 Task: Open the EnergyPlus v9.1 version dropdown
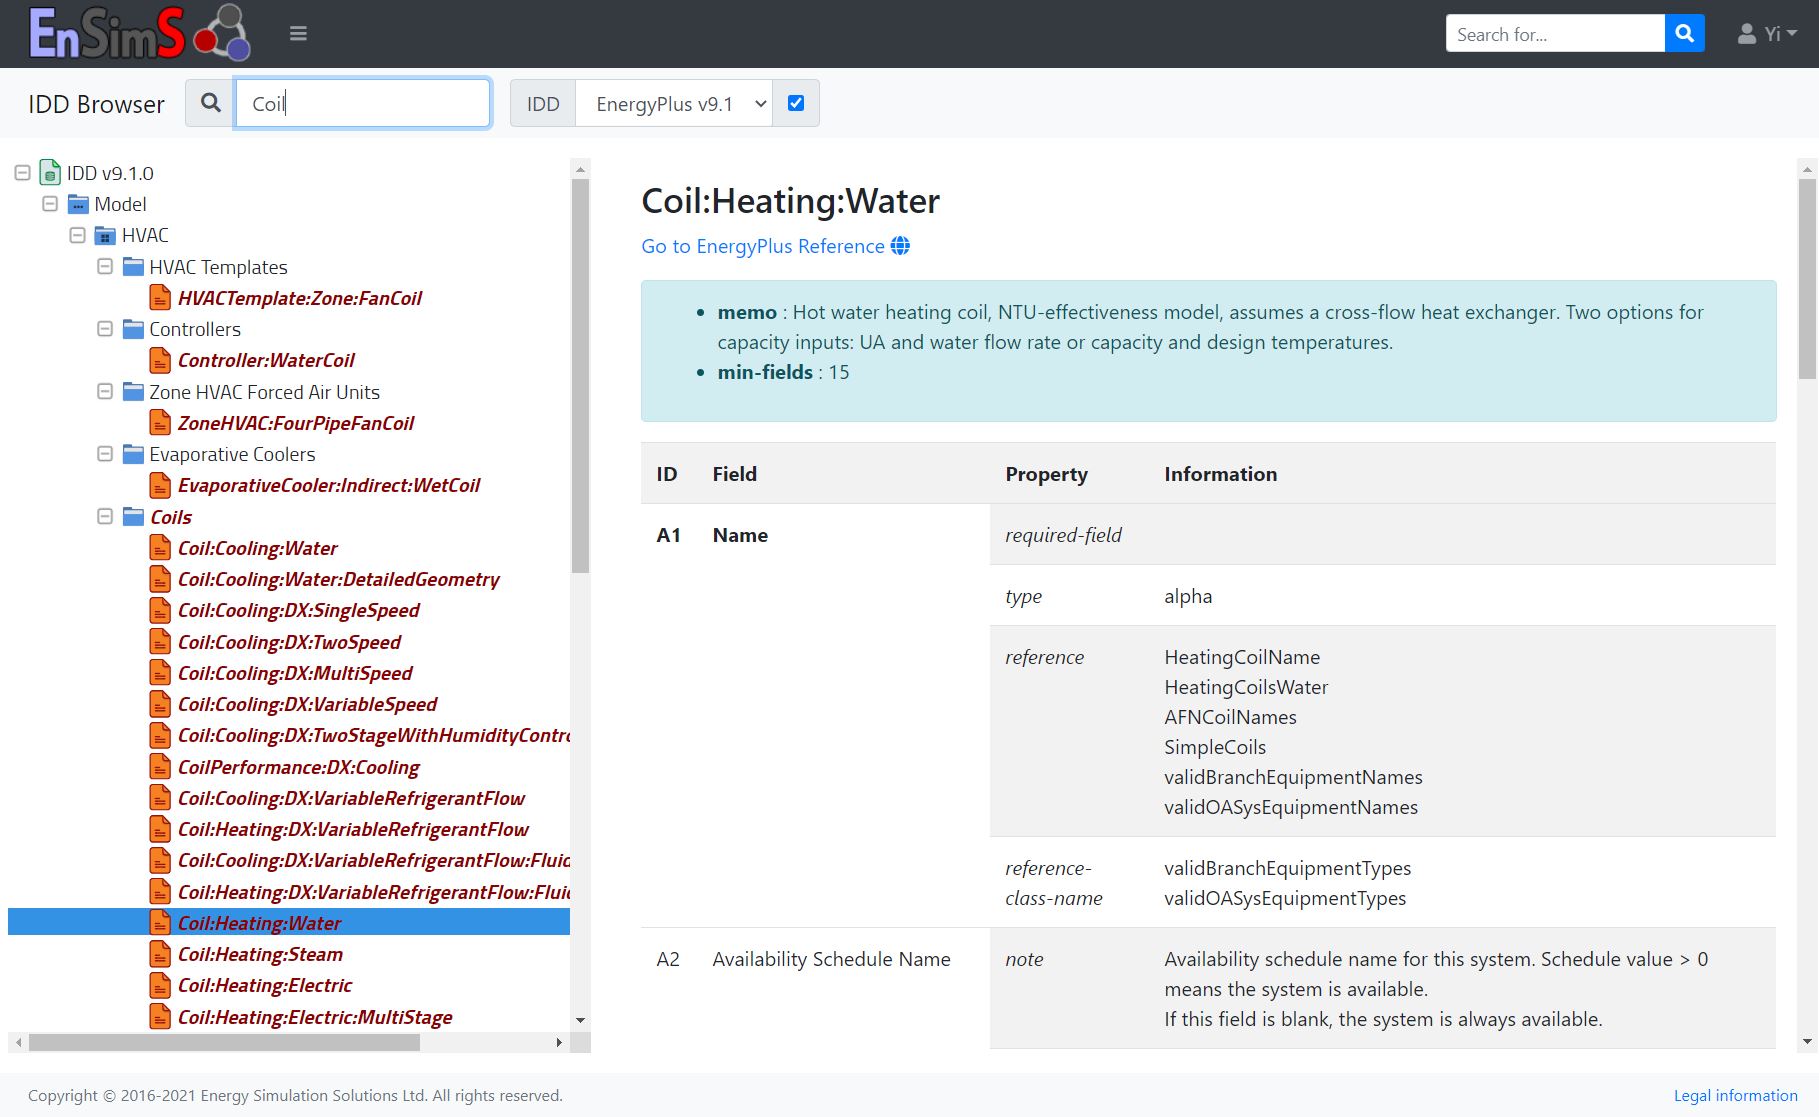point(673,104)
